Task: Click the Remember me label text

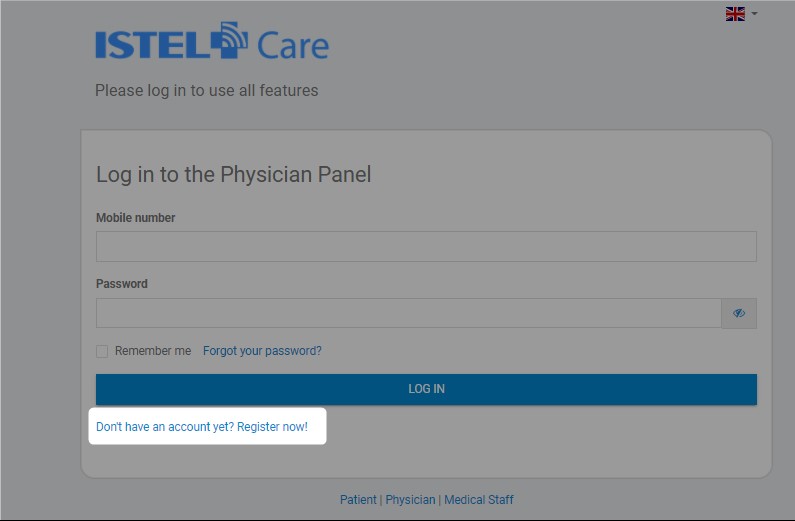Action: [x=153, y=351]
